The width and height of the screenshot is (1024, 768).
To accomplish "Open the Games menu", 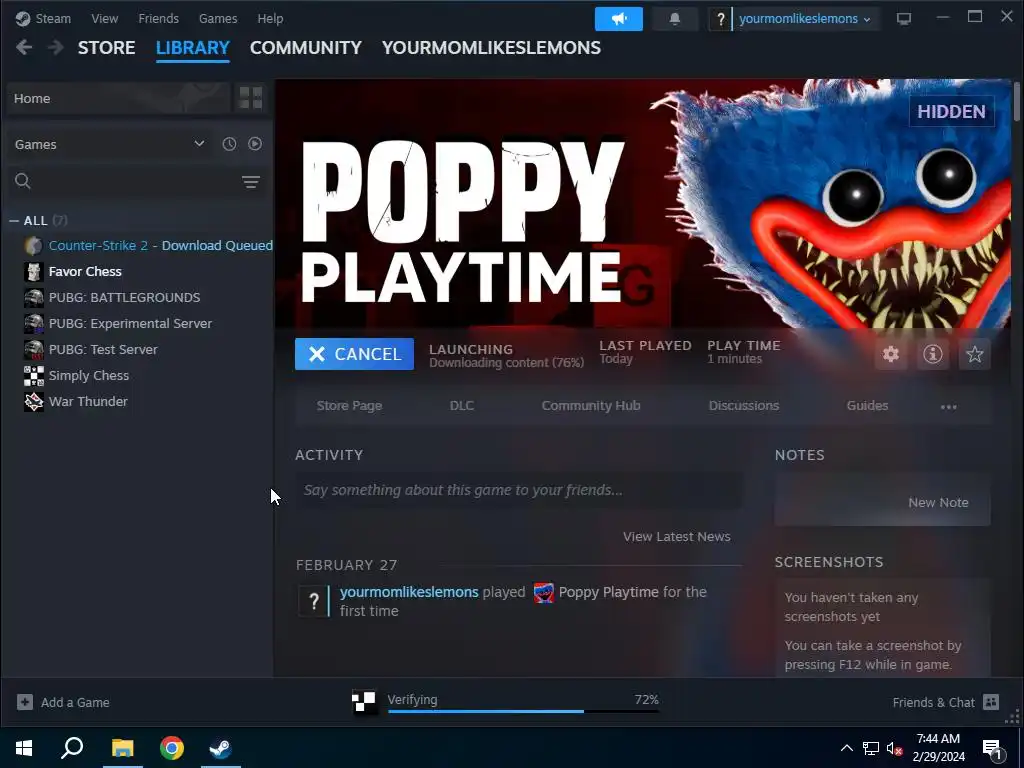I will tap(218, 18).
